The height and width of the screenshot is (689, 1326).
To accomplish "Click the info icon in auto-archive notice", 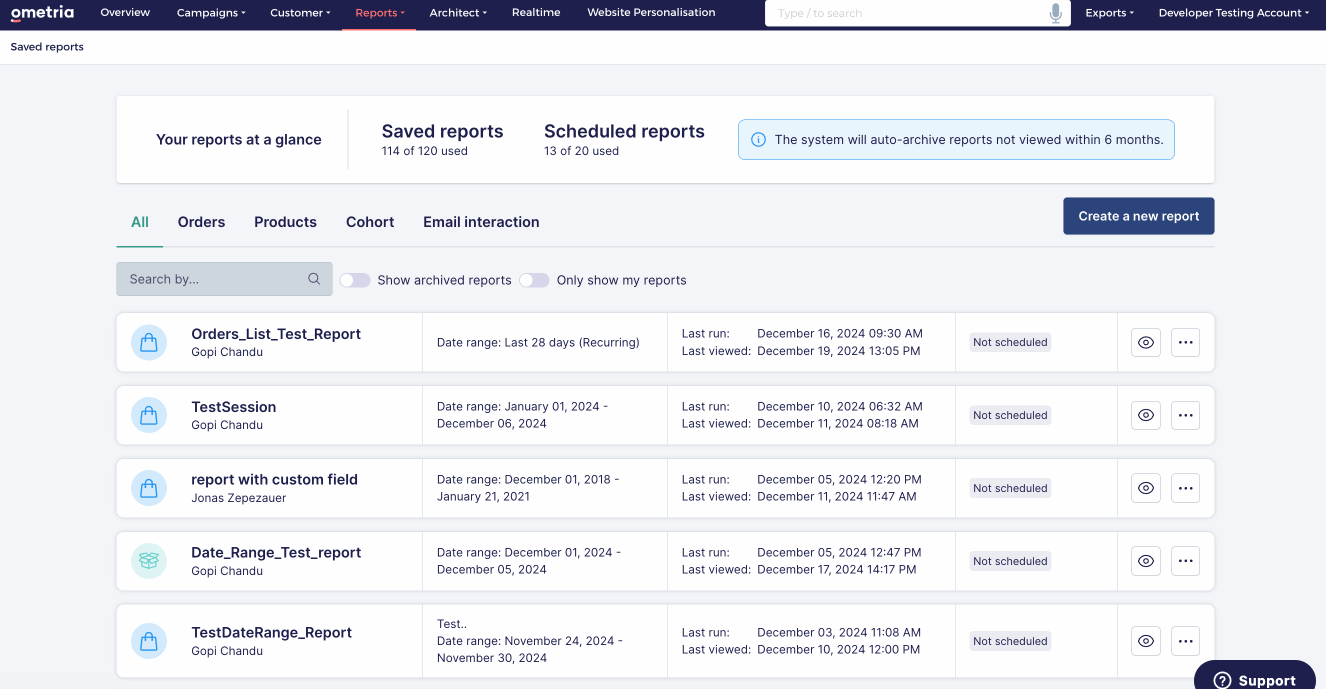I will tap(758, 140).
